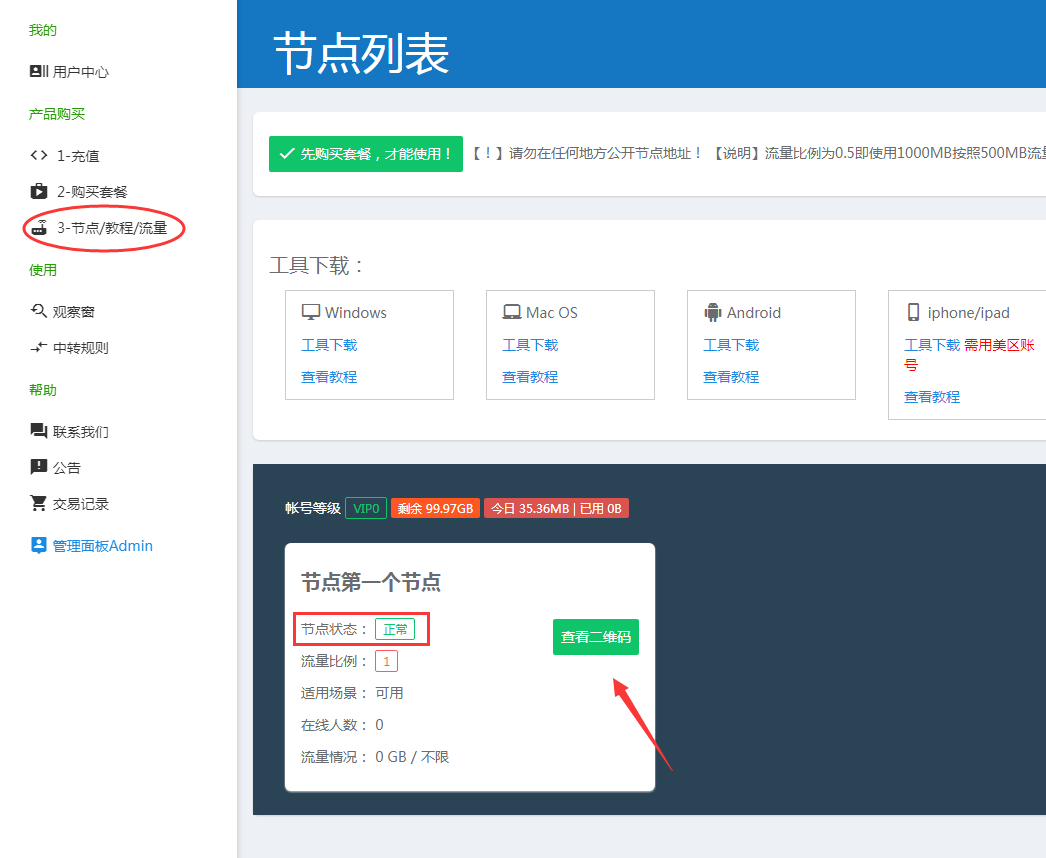
Task: Click the 用户中心 person icon
Action: point(34,71)
